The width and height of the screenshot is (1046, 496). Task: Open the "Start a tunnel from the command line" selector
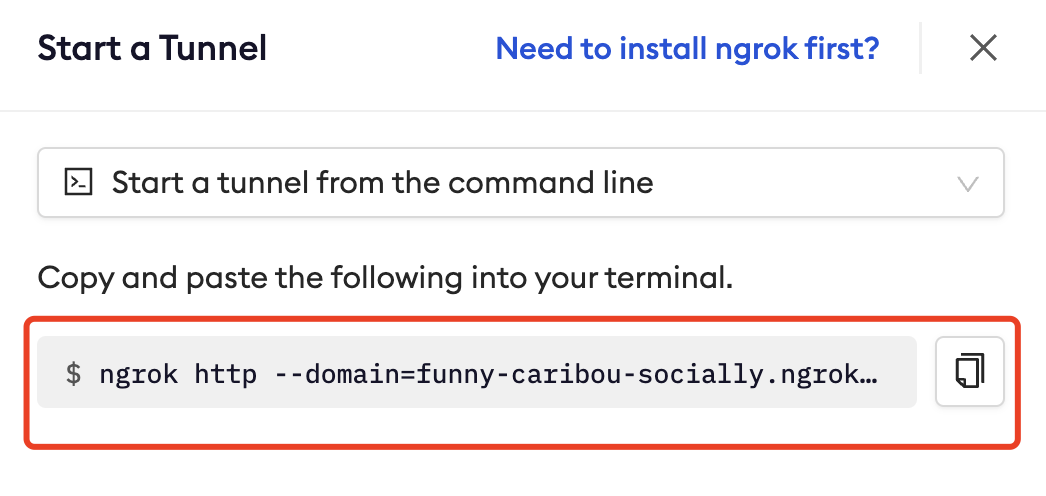pyautogui.click(x=381, y=183)
